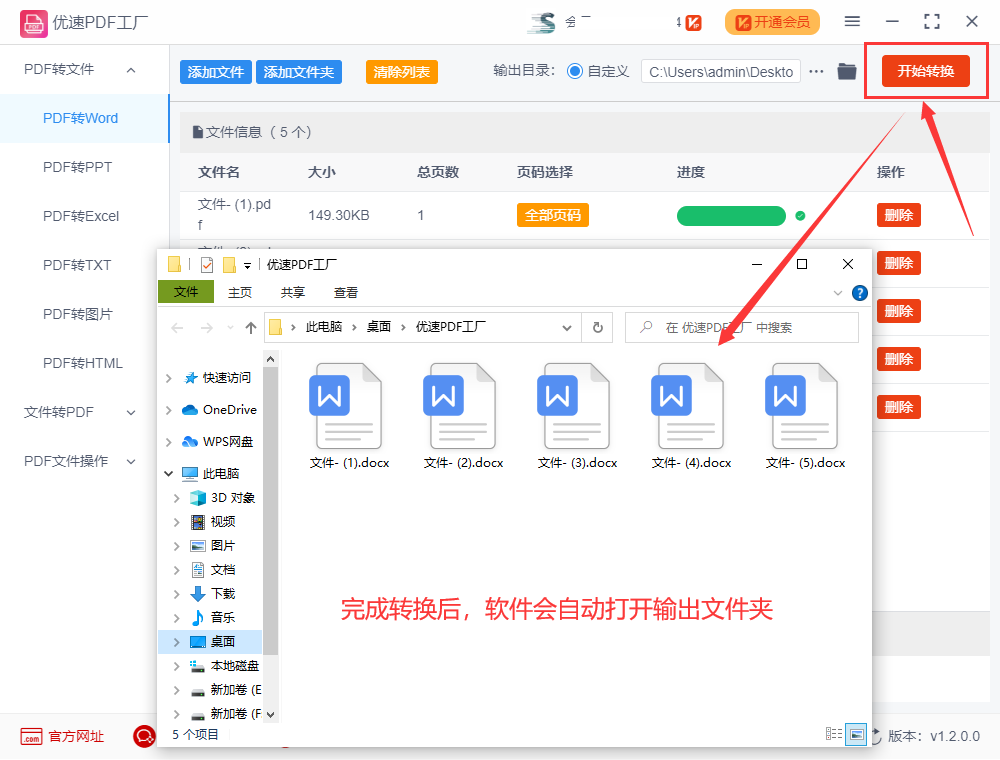Expand 快速访问 in Explorer tree
The image size is (1000, 760).
[168, 378]
